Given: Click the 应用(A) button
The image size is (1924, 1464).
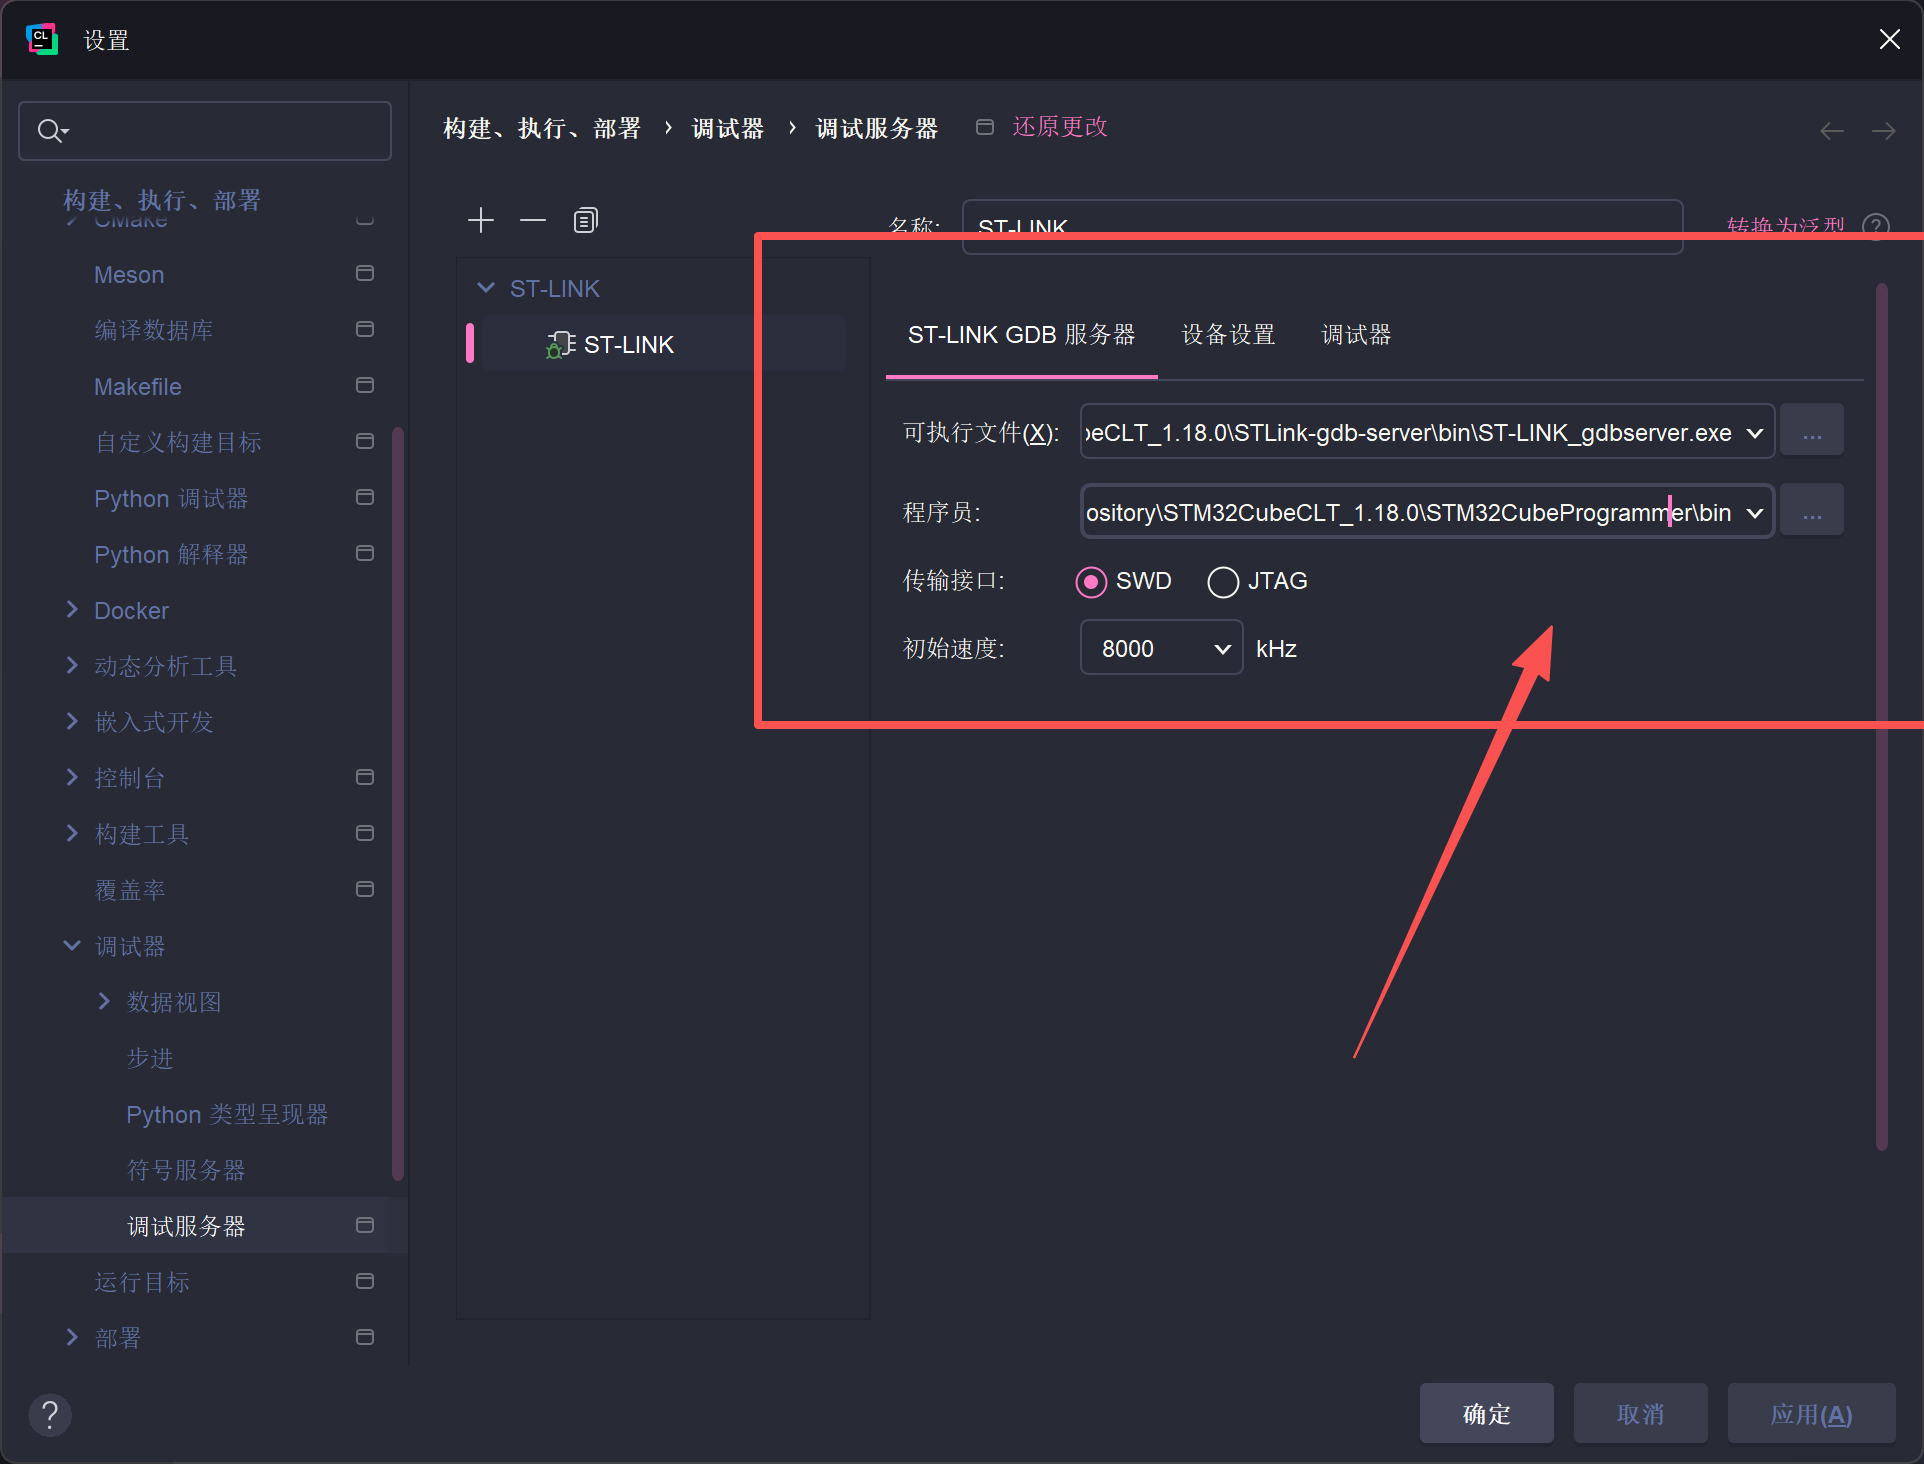Looking at the screenshot, I should (x=1812, y=1414).
